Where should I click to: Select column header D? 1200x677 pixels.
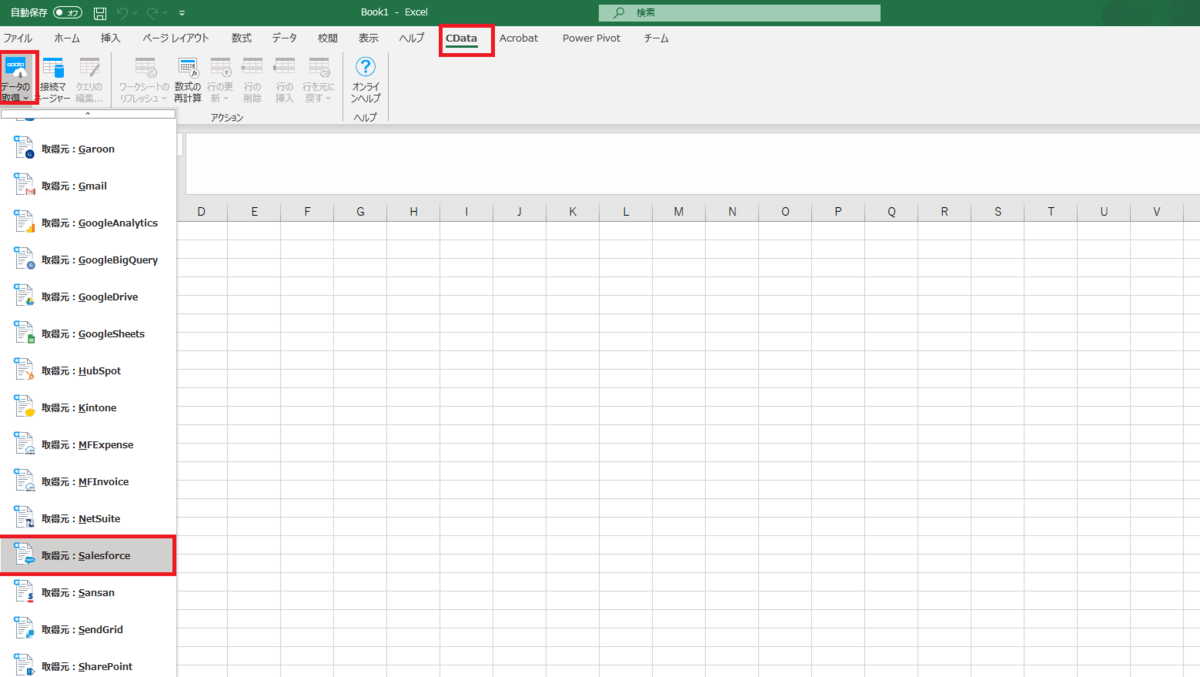pyautogui.click(x=201, y=211)
